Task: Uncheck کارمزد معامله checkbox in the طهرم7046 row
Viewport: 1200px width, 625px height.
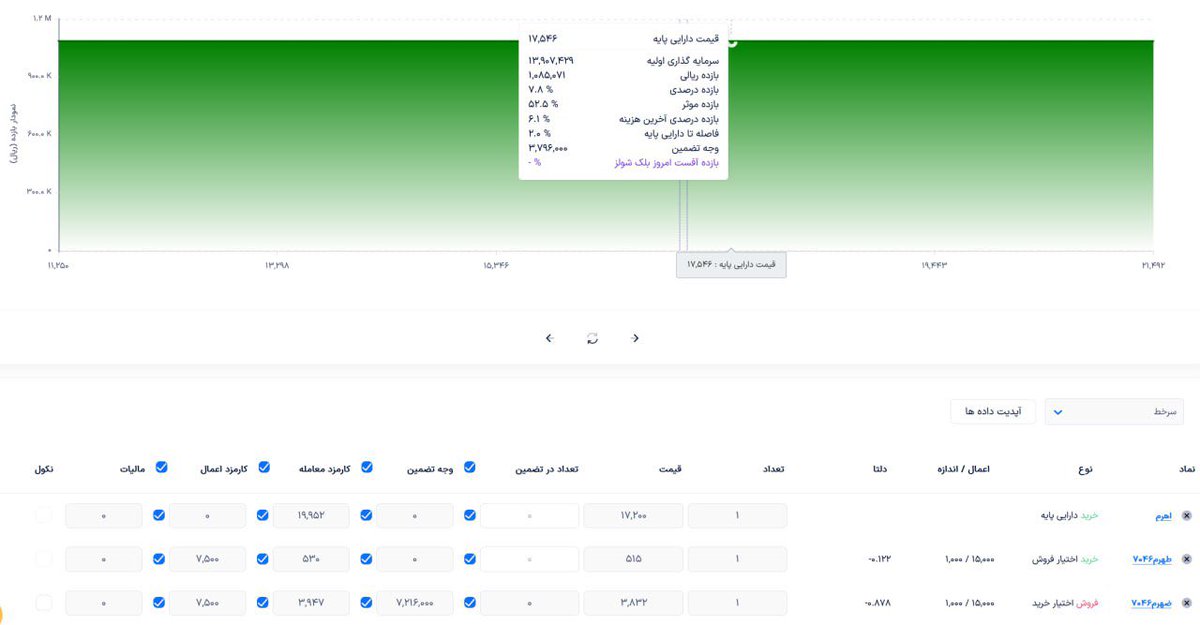Action: [366, 559]
